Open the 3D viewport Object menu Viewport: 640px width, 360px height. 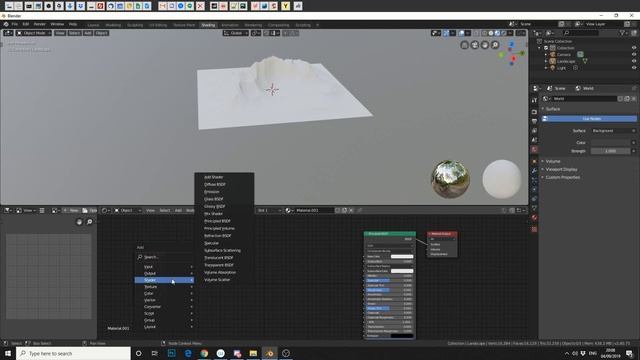tap(101, 33)
